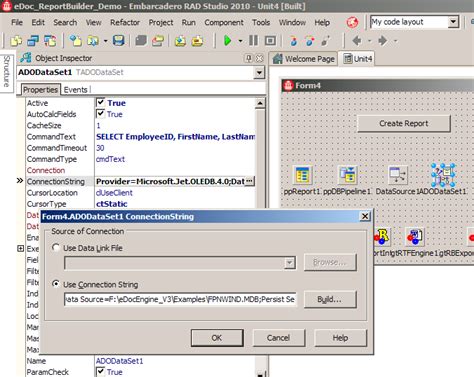Select the ppDBPipeline1 component on Form4
This screenshot has width=474, height=377.
coord(348,175)
